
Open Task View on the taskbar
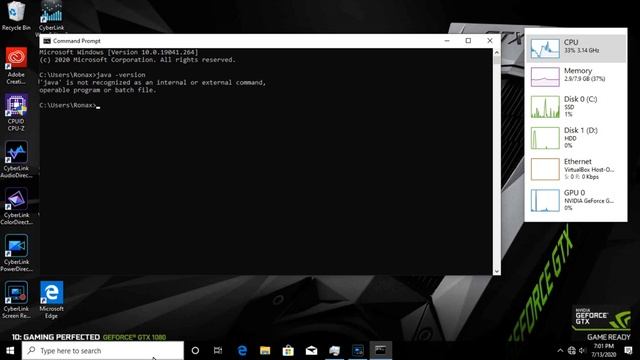tap(218, 351)
